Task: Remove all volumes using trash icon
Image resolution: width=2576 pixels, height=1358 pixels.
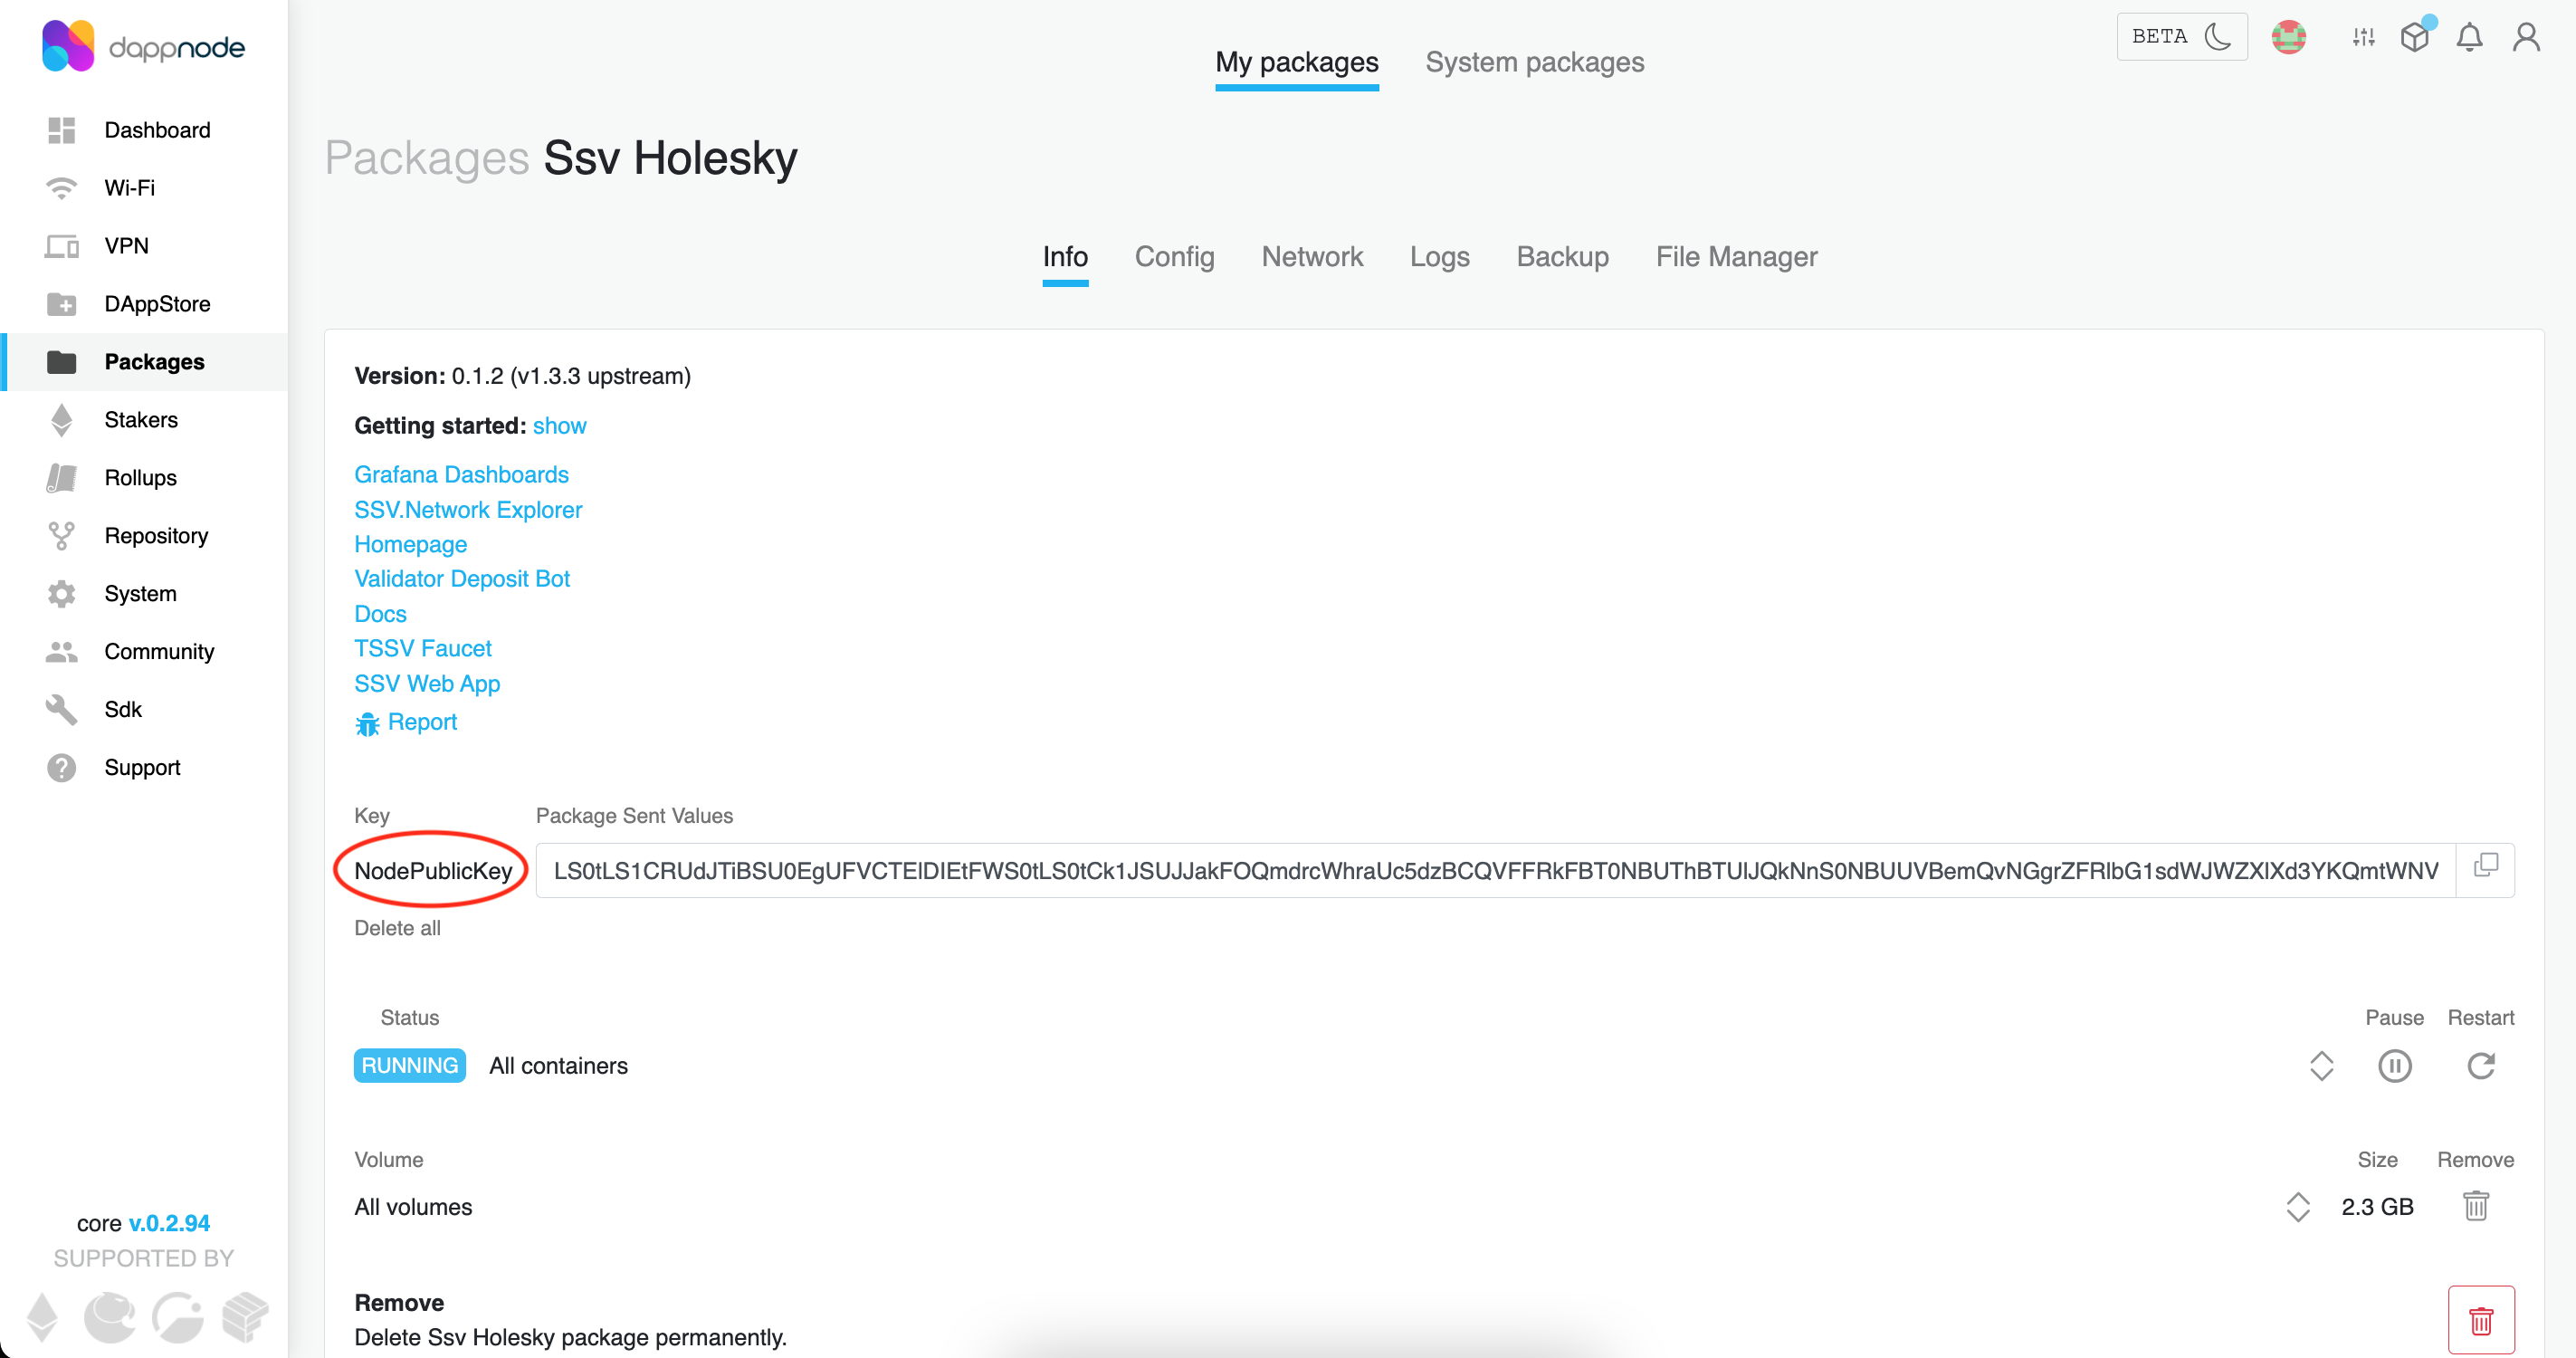Action: pyautogui.click(x=2475, y=1206)
